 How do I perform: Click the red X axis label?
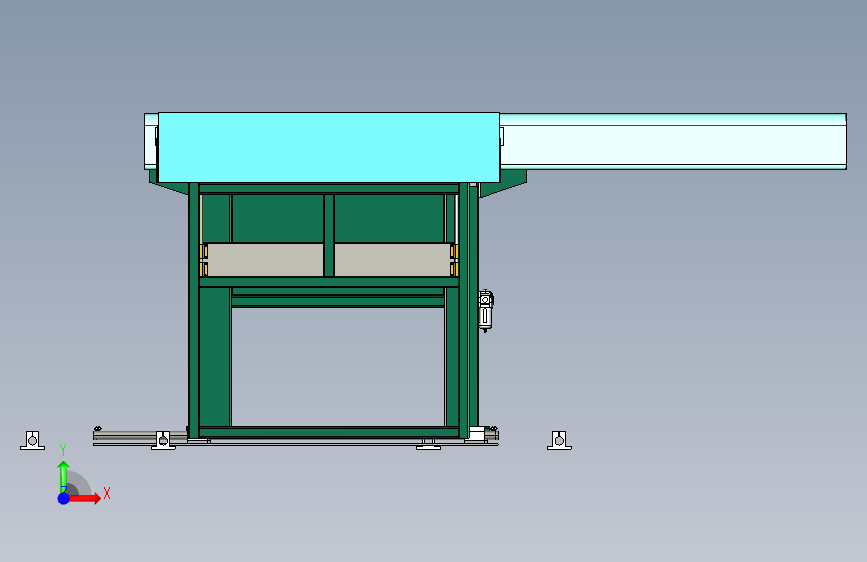[x=107, y=493]
